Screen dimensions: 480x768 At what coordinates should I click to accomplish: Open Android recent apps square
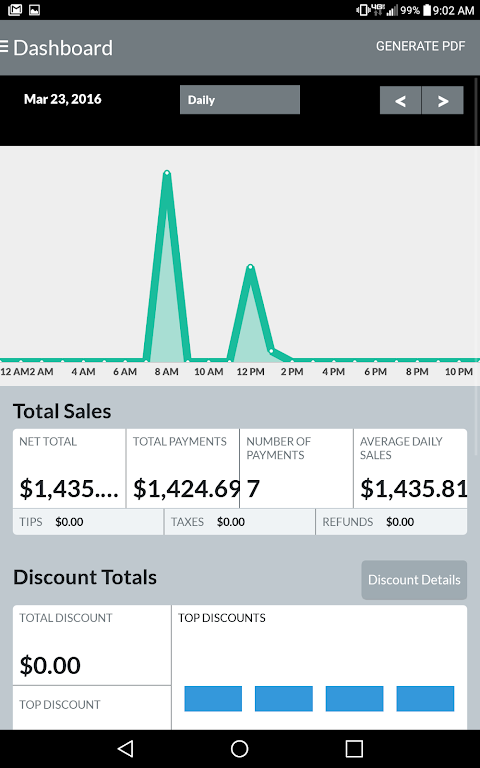pos(354,748)
